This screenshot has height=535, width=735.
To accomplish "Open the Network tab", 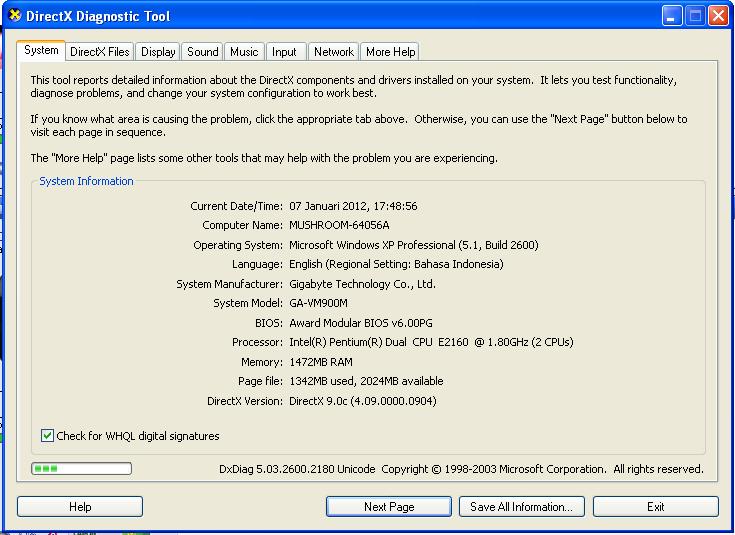I will click(333, 52).
